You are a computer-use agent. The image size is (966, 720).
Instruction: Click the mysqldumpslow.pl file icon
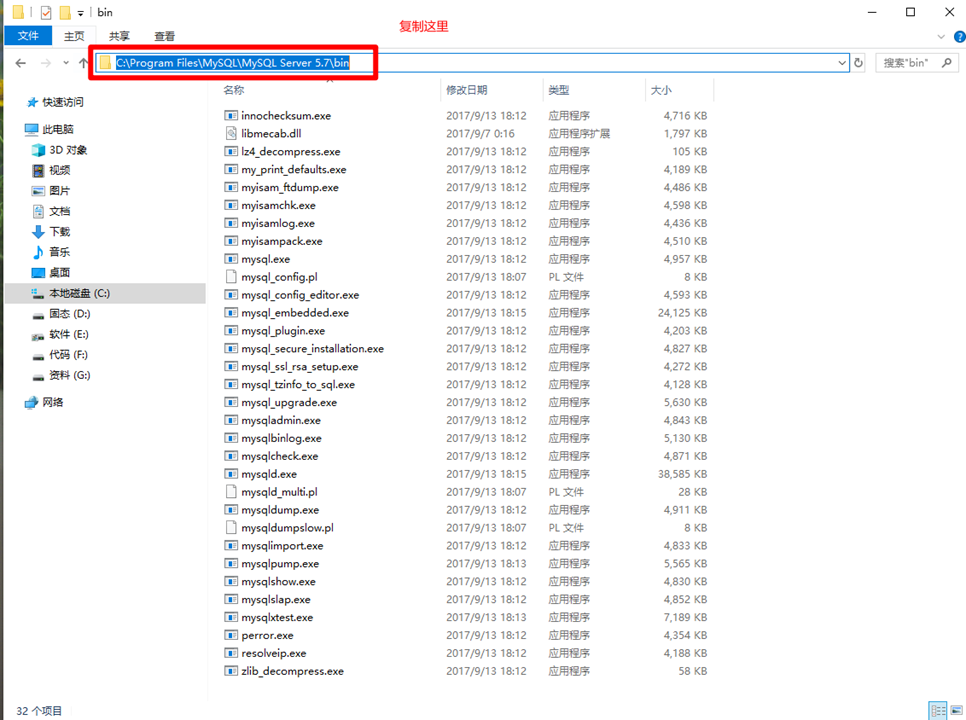tap(231, 527)
